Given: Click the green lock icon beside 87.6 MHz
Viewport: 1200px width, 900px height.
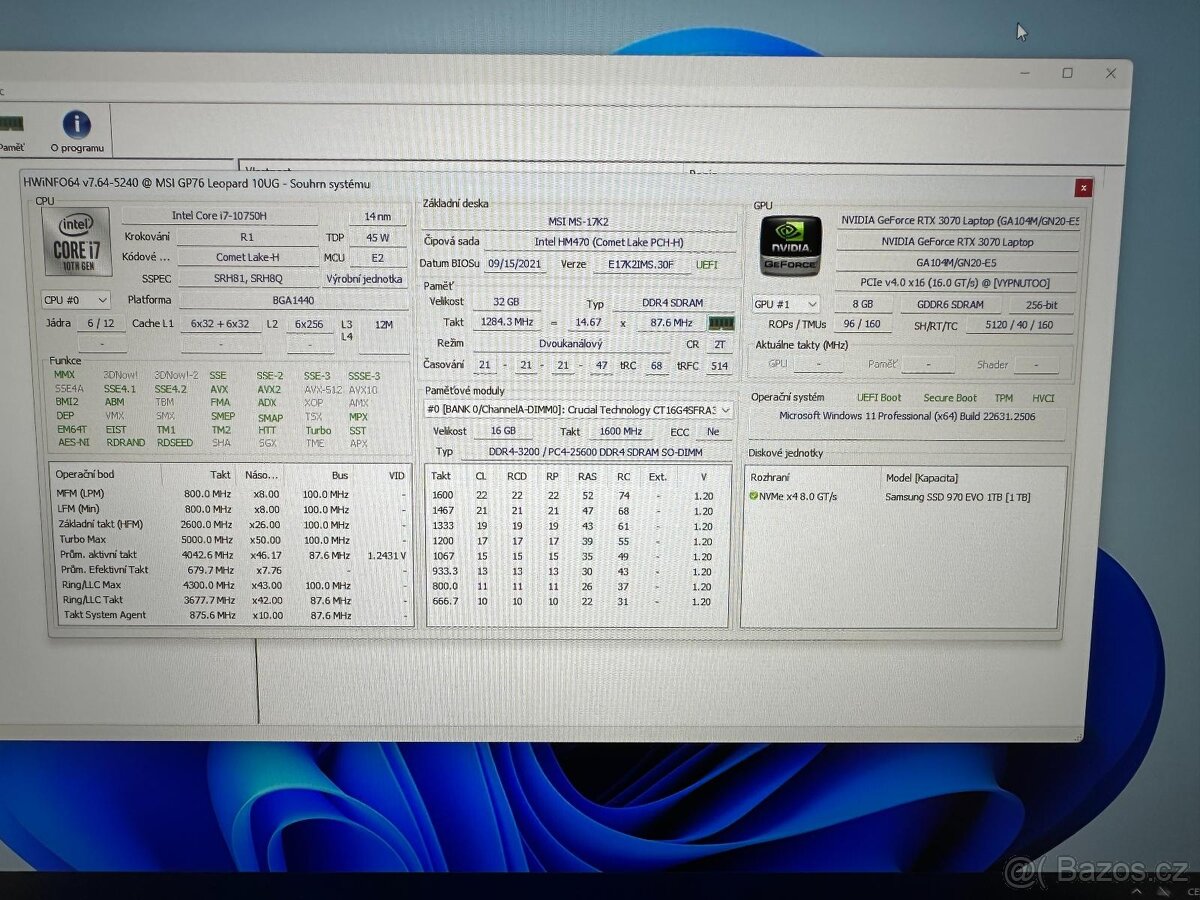Looking at the screenshot, I should (x=721, y=322).
